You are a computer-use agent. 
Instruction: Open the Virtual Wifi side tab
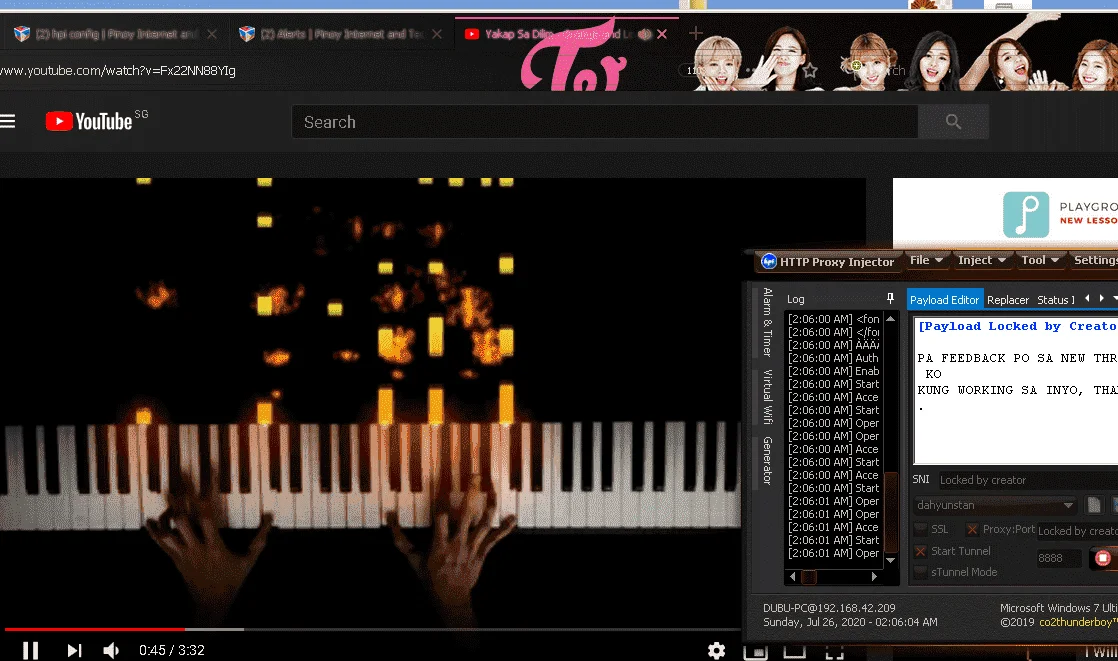[x=767, y=396]
